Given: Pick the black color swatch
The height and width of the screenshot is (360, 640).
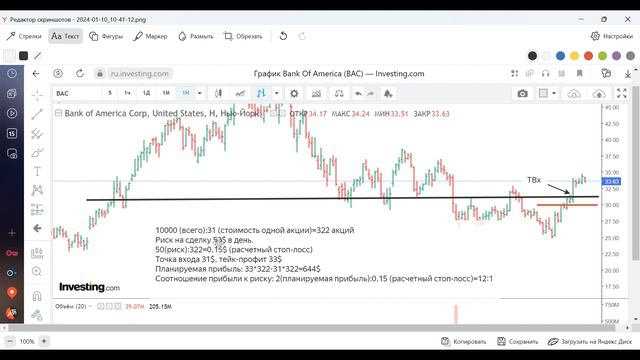Looking at the screenshot, I should [532, 56].
